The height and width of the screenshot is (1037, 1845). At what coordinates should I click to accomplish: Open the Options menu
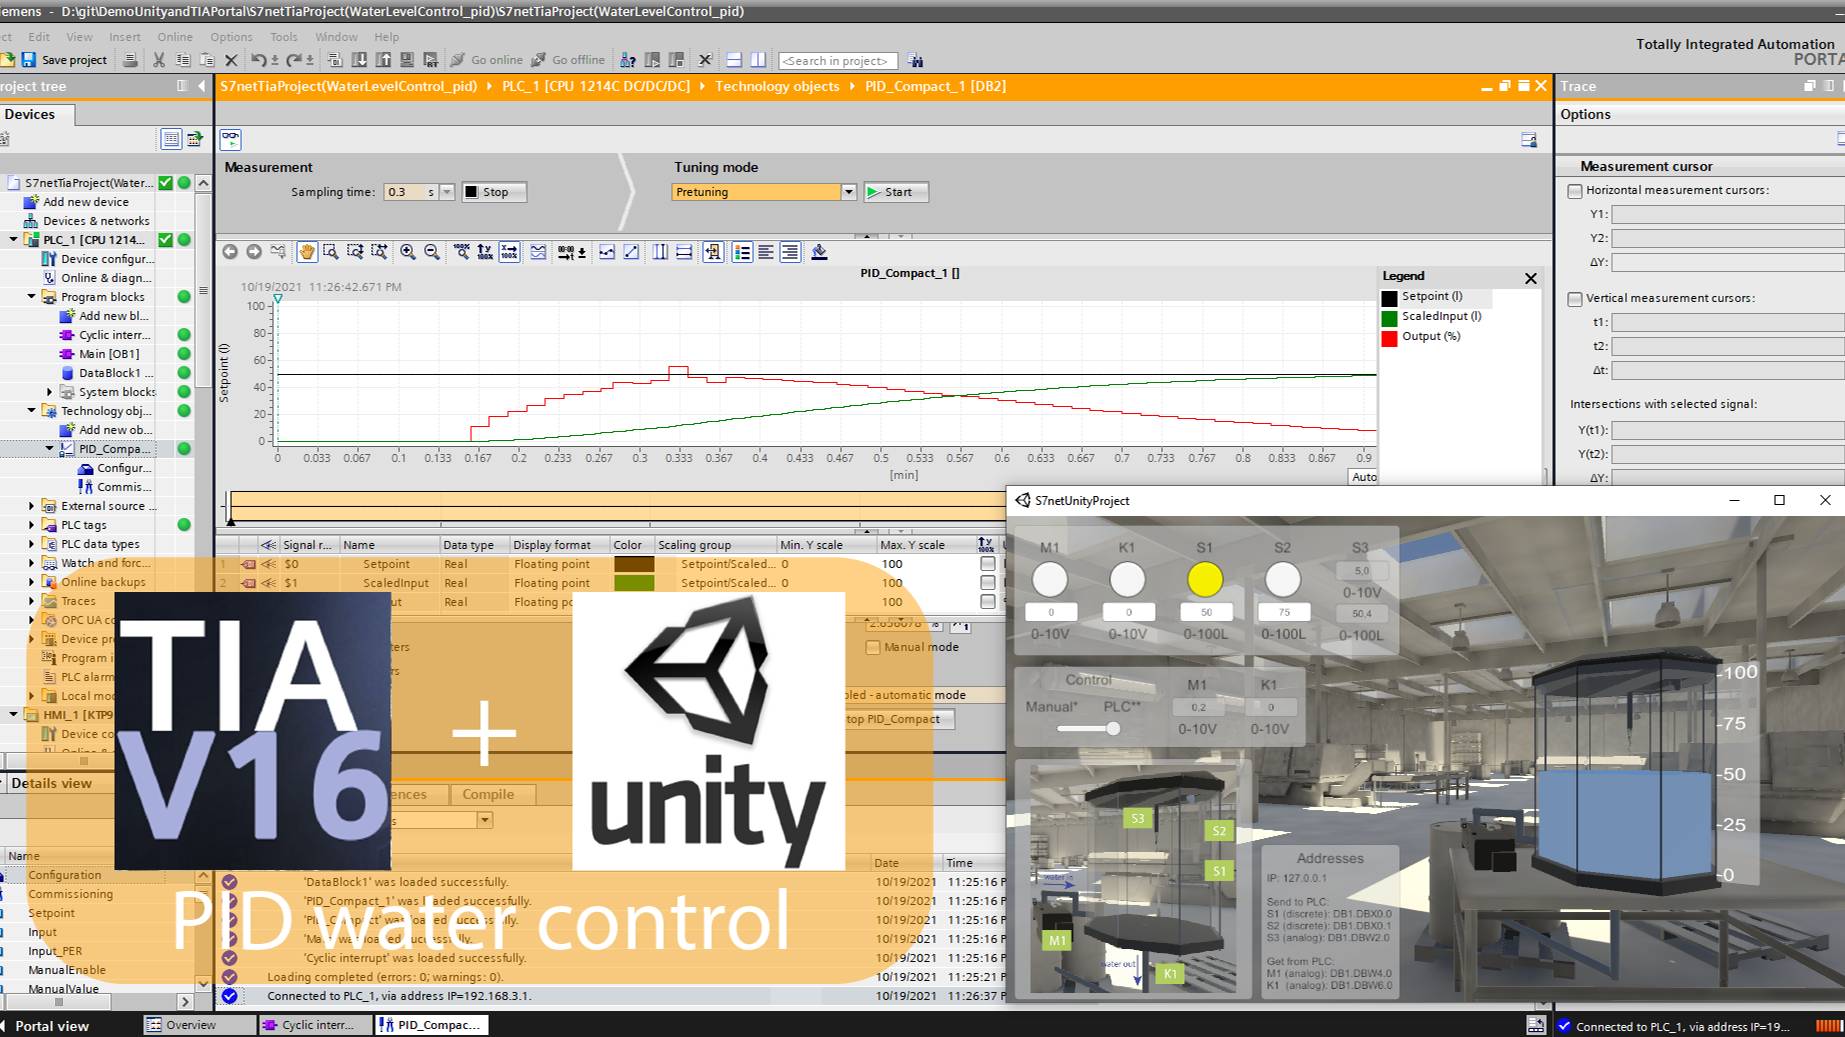coord(231,37)
